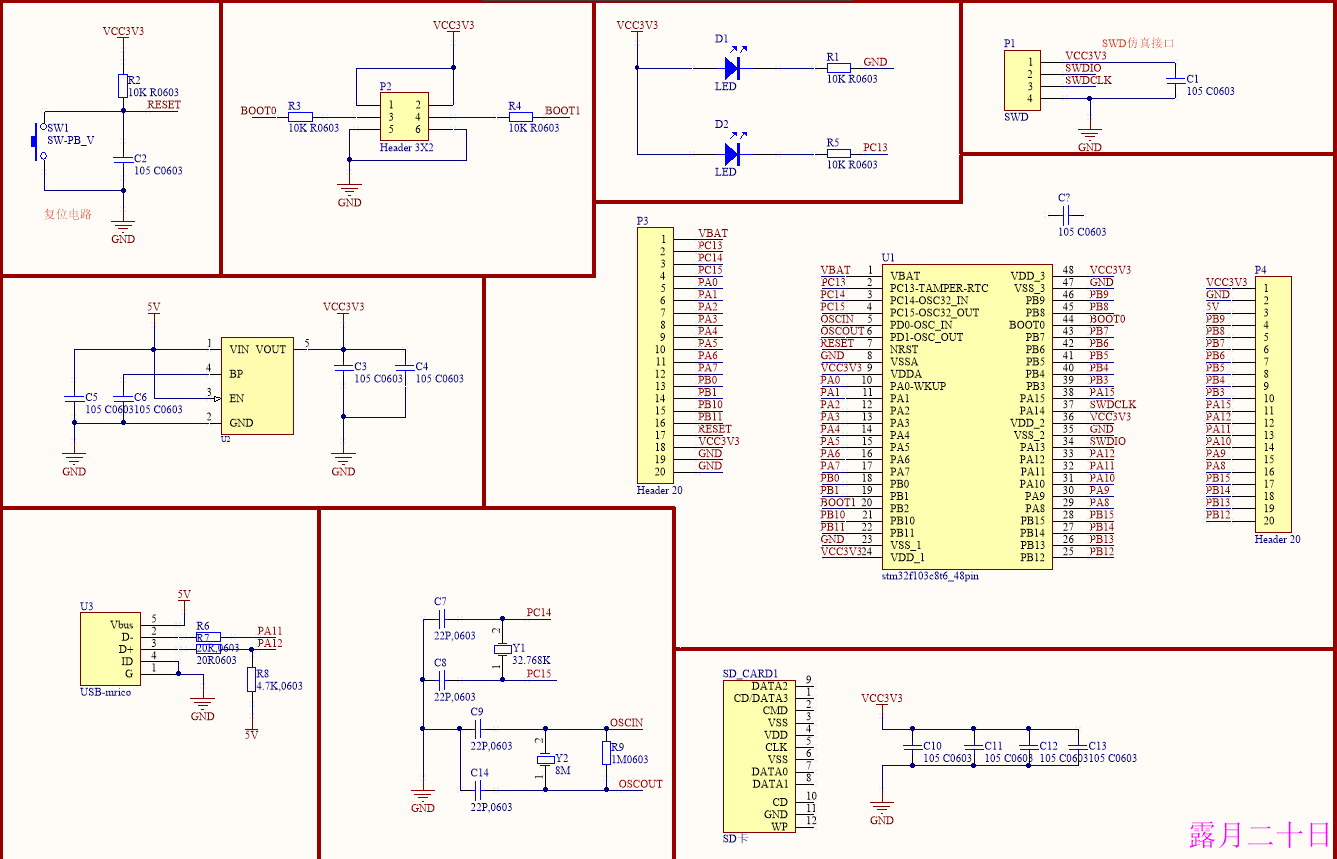Select the P4 Header 20 connector

(x=1273, y=405)
